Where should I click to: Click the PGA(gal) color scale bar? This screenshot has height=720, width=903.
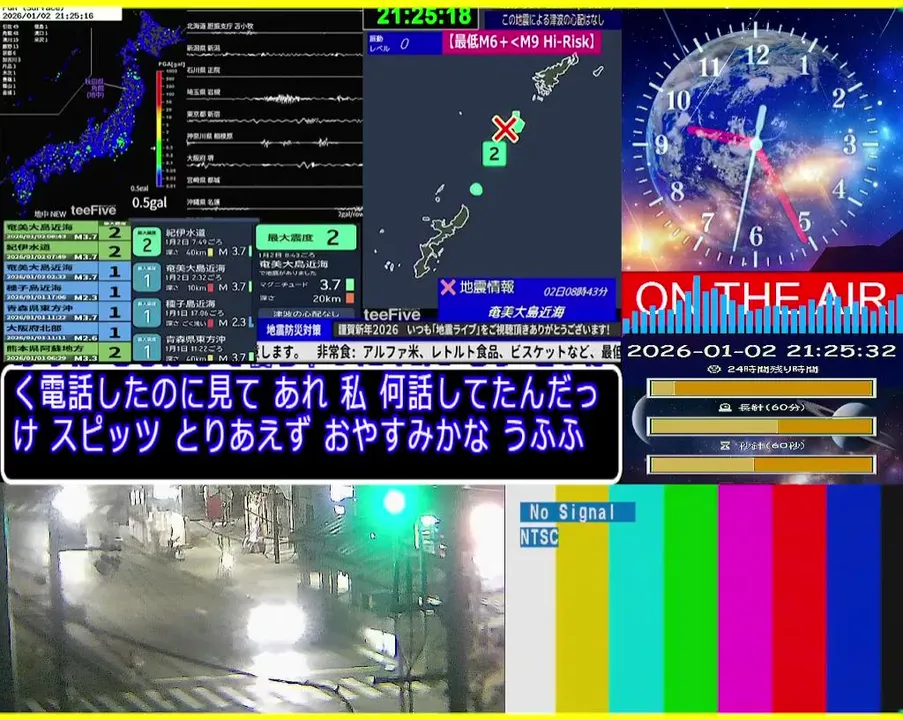point(160,128)
